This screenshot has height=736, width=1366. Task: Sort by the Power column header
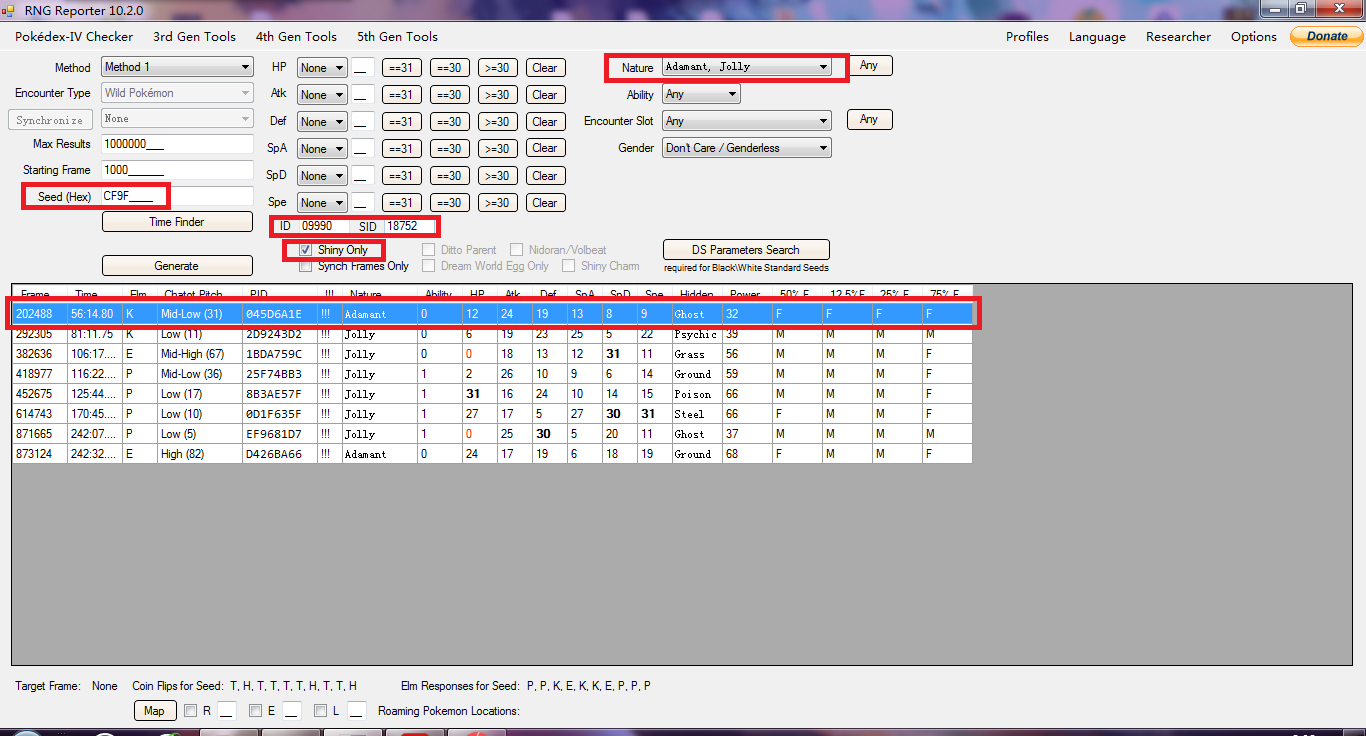coord(747,294)
